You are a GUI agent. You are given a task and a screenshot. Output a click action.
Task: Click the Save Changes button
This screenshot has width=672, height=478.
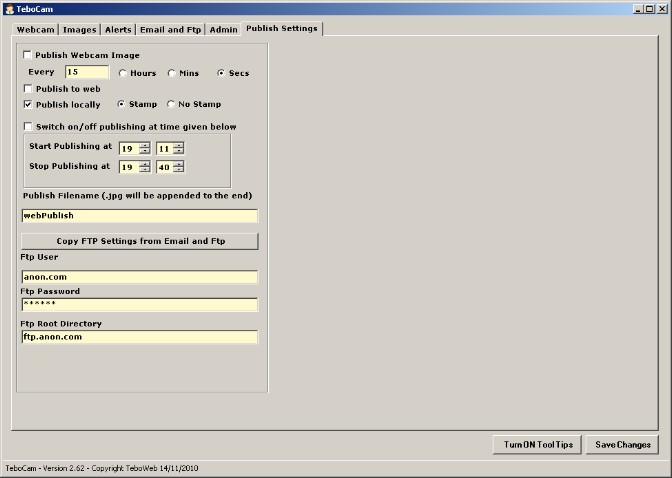(622, 445)
